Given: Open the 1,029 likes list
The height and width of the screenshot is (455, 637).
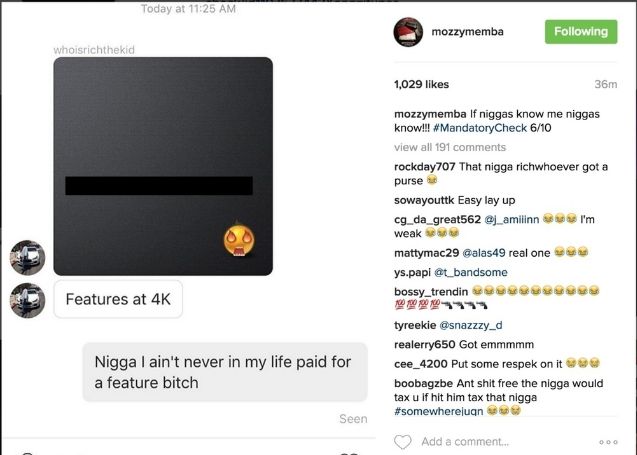Looking at the screenshot, I should (x=421, y=84).
